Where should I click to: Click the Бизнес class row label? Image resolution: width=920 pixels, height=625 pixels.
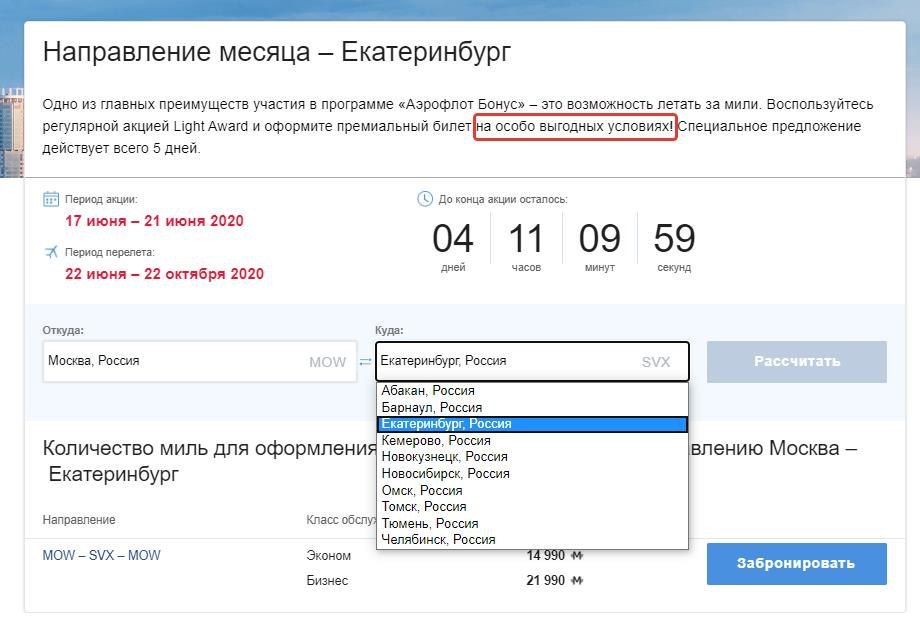pos(327,580)
